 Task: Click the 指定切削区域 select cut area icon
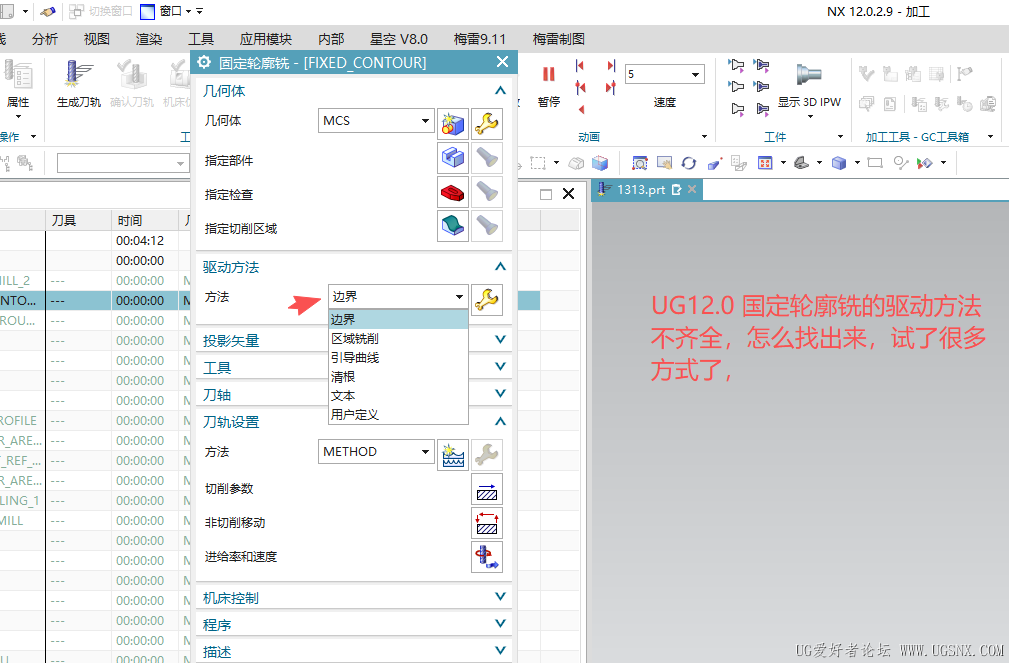click(x=452, y=226)
